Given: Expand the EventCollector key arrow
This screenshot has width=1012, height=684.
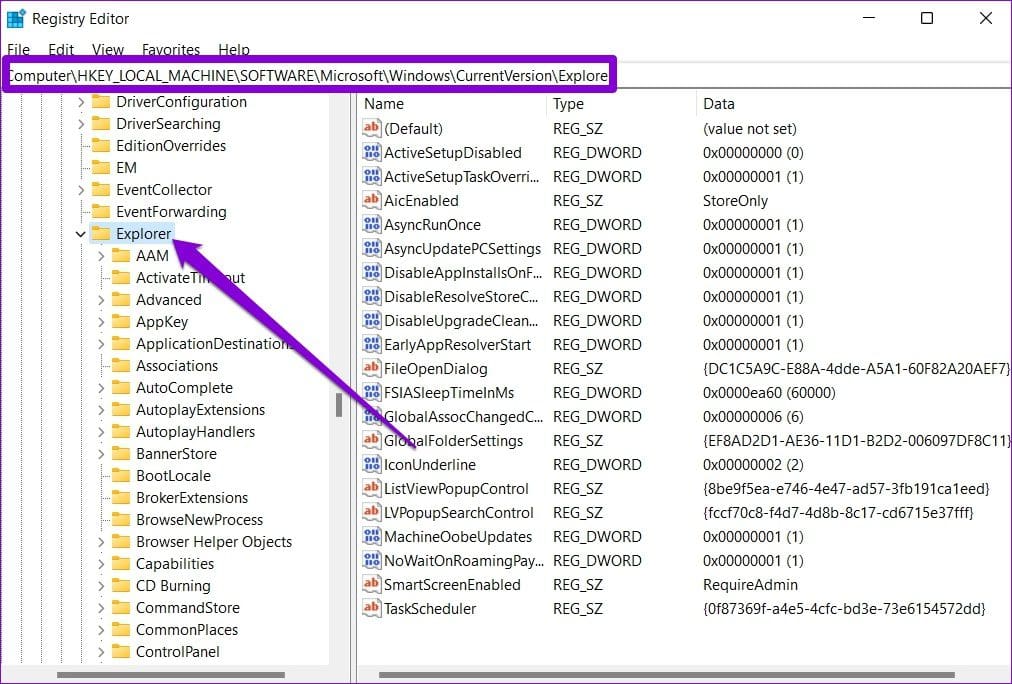Looking at the screenshot, I should tap(81, 190).
